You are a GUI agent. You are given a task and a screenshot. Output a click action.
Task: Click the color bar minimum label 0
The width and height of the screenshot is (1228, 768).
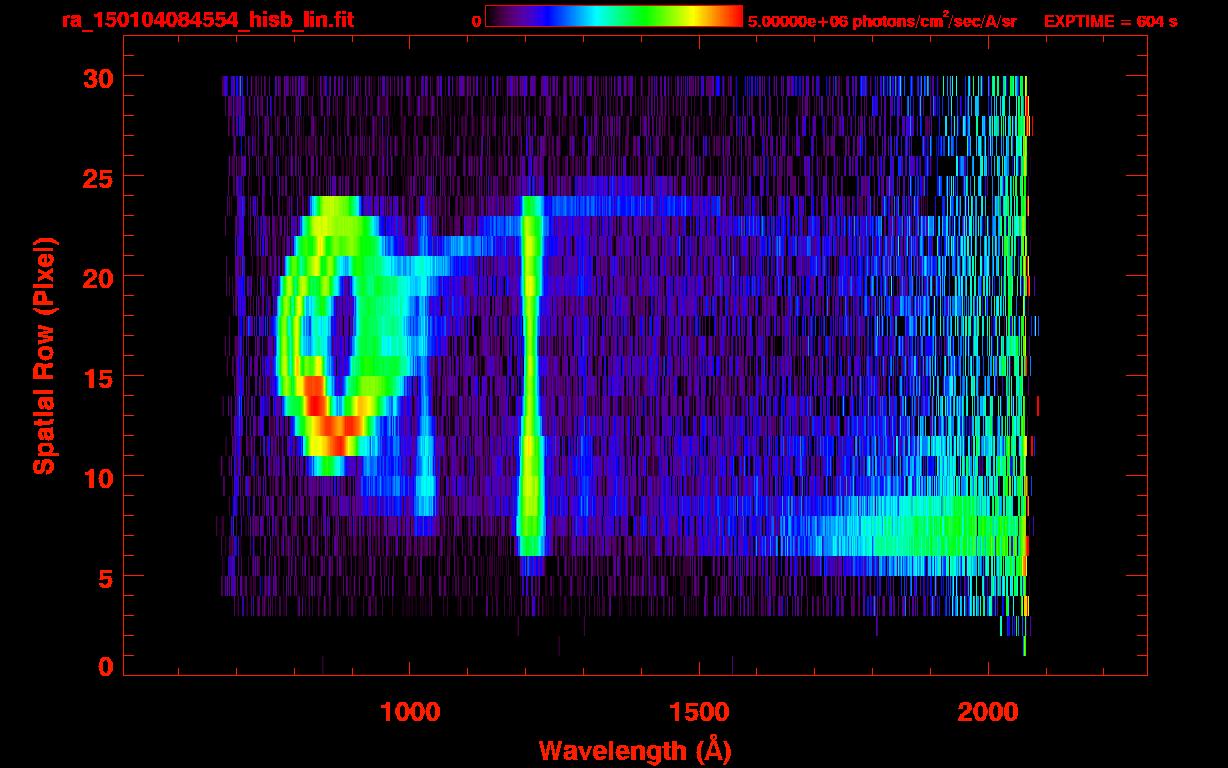pos(477,21)
